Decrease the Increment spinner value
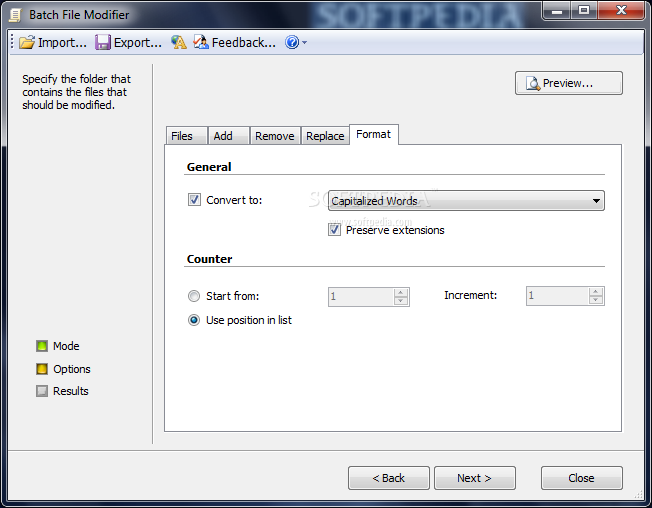This screenshot has width=652, height=508. (596, 301)
